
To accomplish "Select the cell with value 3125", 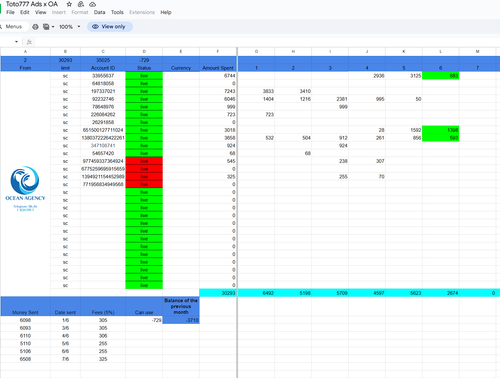I will [404, 76].
